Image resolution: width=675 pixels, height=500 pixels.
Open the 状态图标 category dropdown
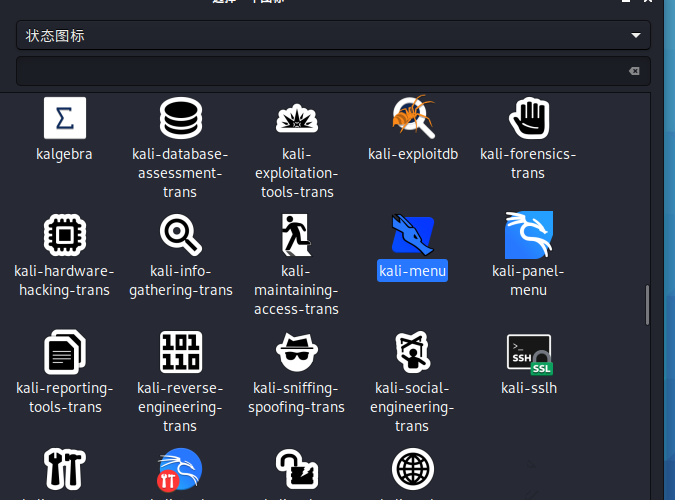(333, 36)
